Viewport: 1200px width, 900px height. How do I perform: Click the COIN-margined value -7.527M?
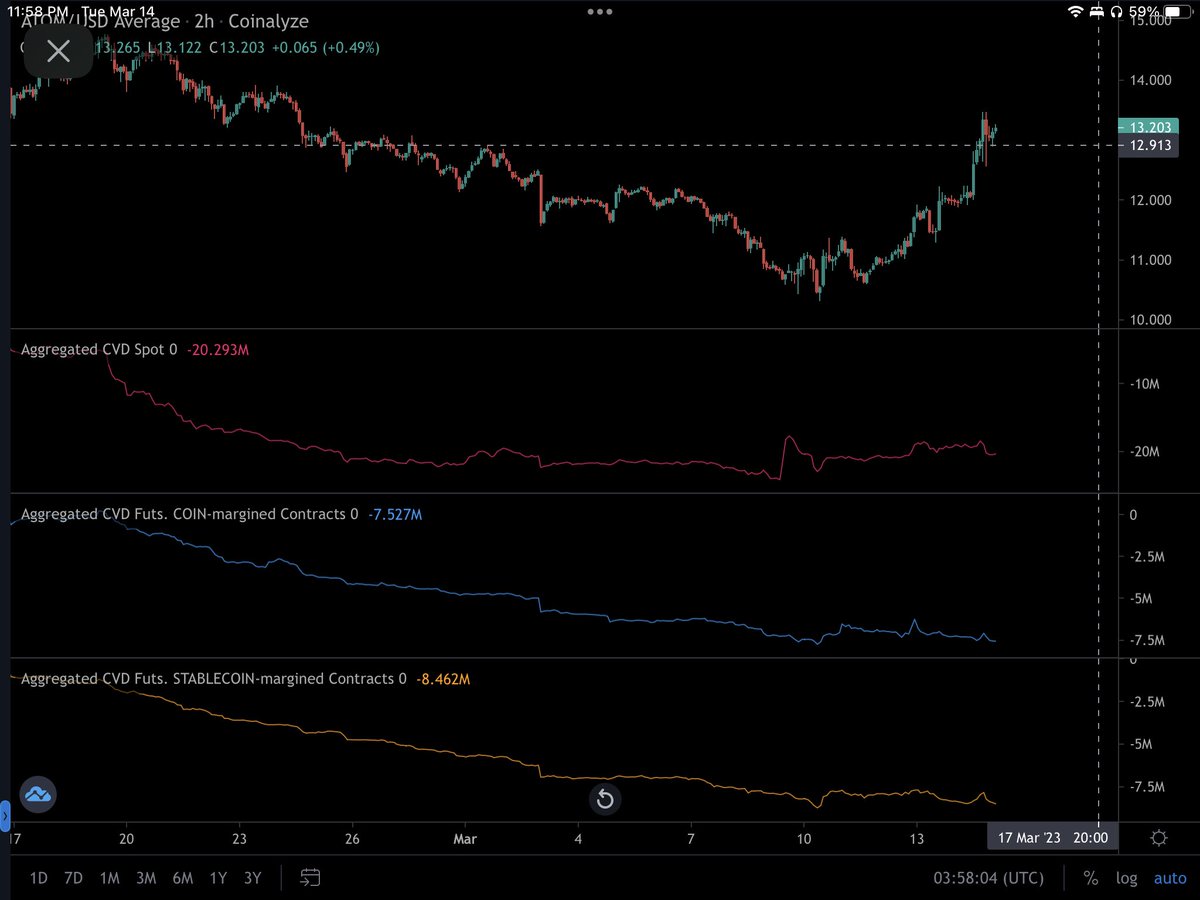(394, 514)
